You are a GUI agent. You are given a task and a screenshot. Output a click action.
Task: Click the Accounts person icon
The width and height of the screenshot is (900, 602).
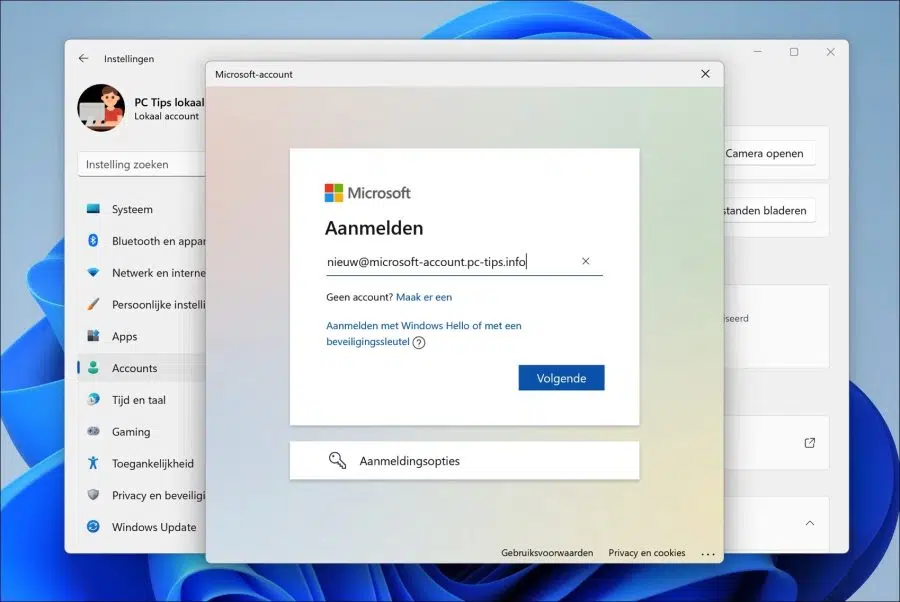(x=93, y=368)
